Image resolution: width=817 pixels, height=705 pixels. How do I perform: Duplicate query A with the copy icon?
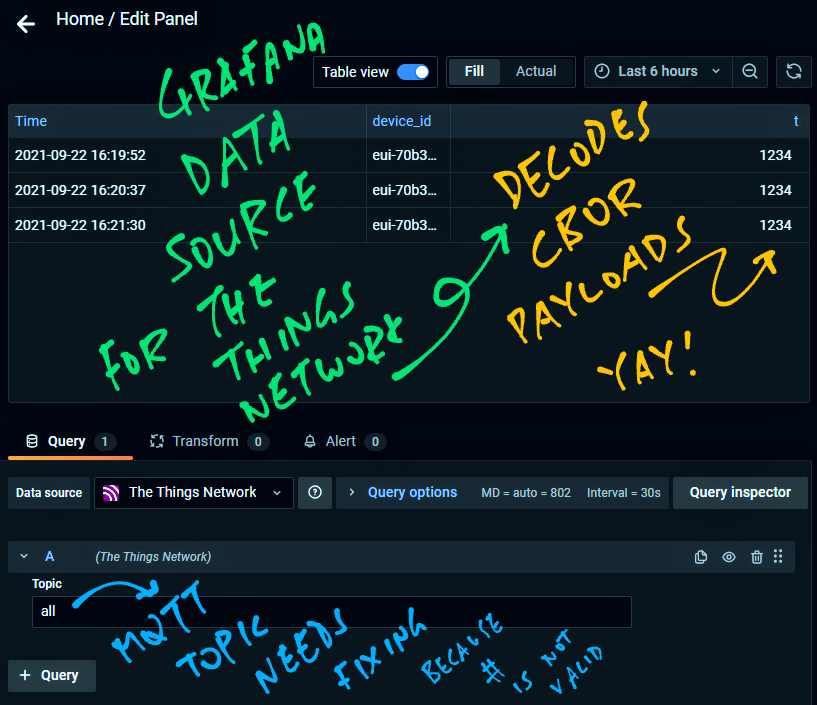(x=701, y=557)
